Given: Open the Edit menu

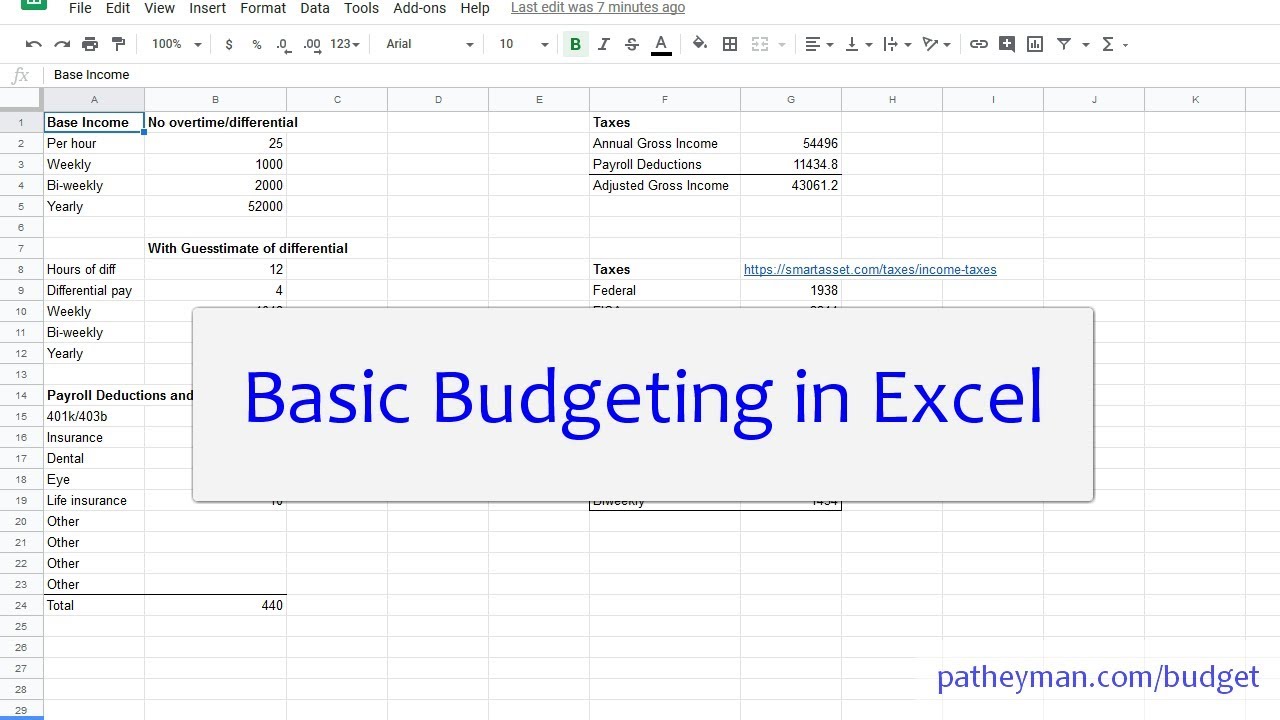Looking at the screenshot, I should tap(118, 8).
